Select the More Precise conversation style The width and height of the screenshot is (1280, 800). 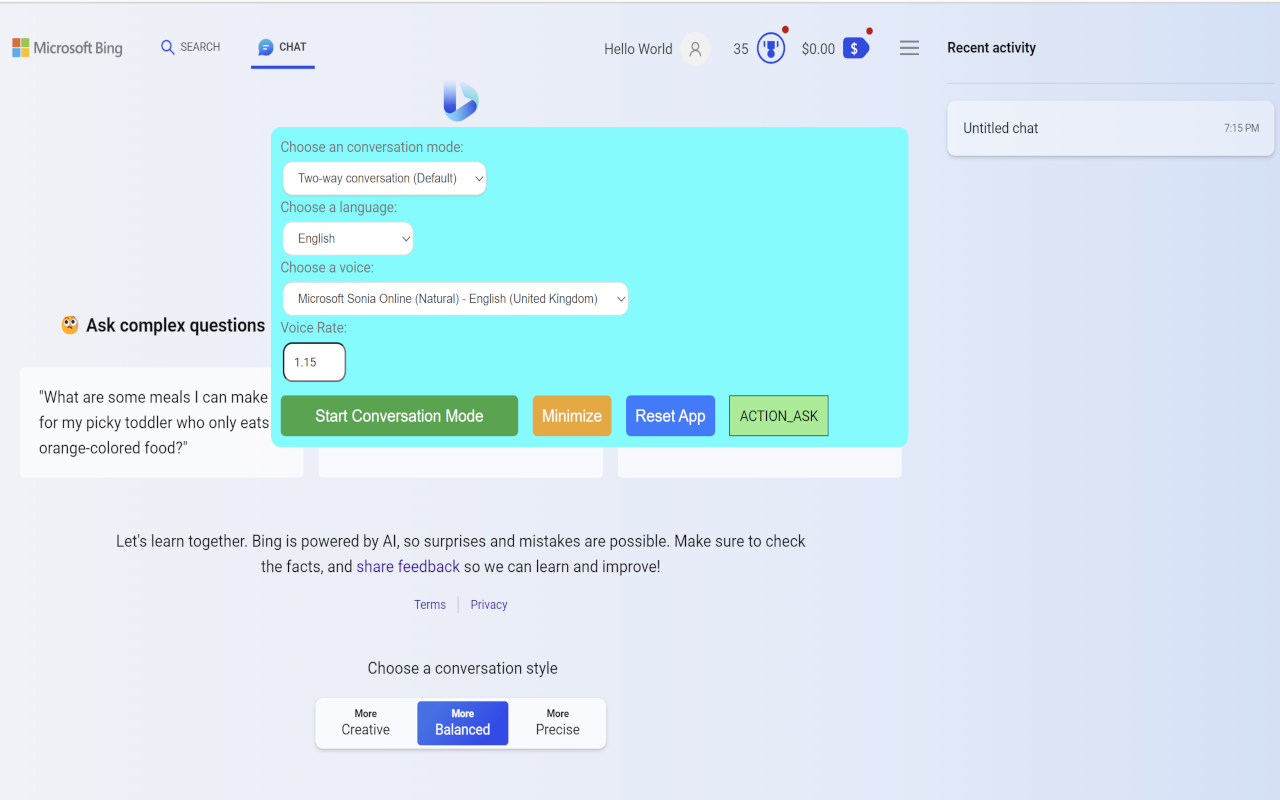tap(557, 722)
